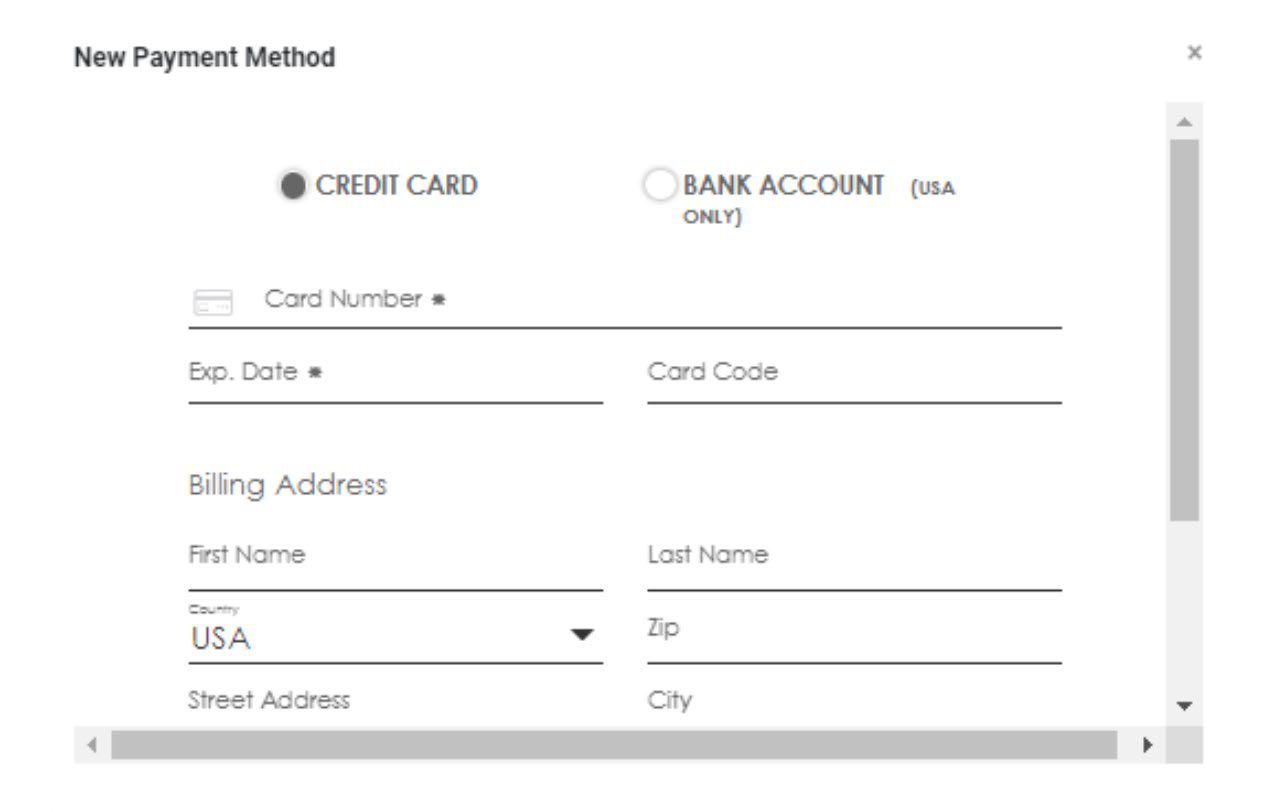Click the credit card icon beside Card Number

pyautogui.click(x=211, y=302)
